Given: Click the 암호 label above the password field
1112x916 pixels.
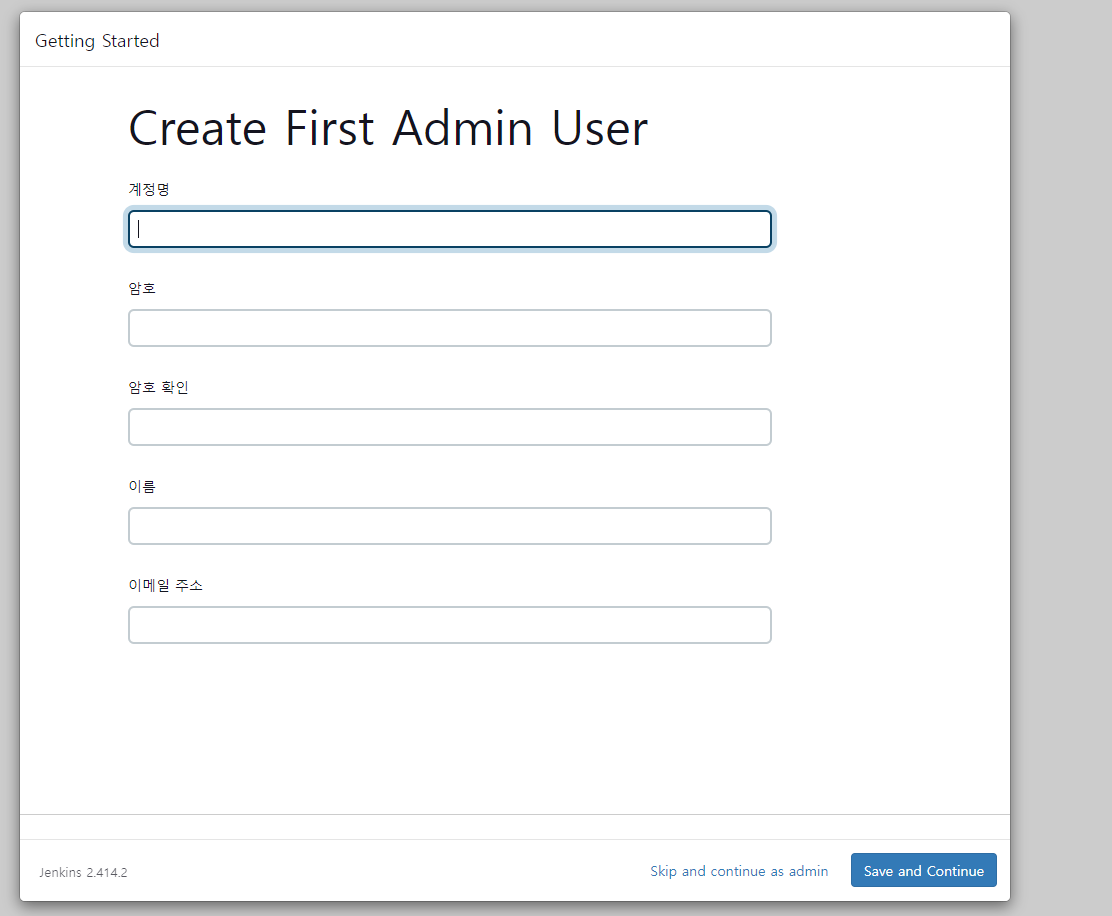Looking at the screenshot, I should pyautogui.click(x=142, y=288).
